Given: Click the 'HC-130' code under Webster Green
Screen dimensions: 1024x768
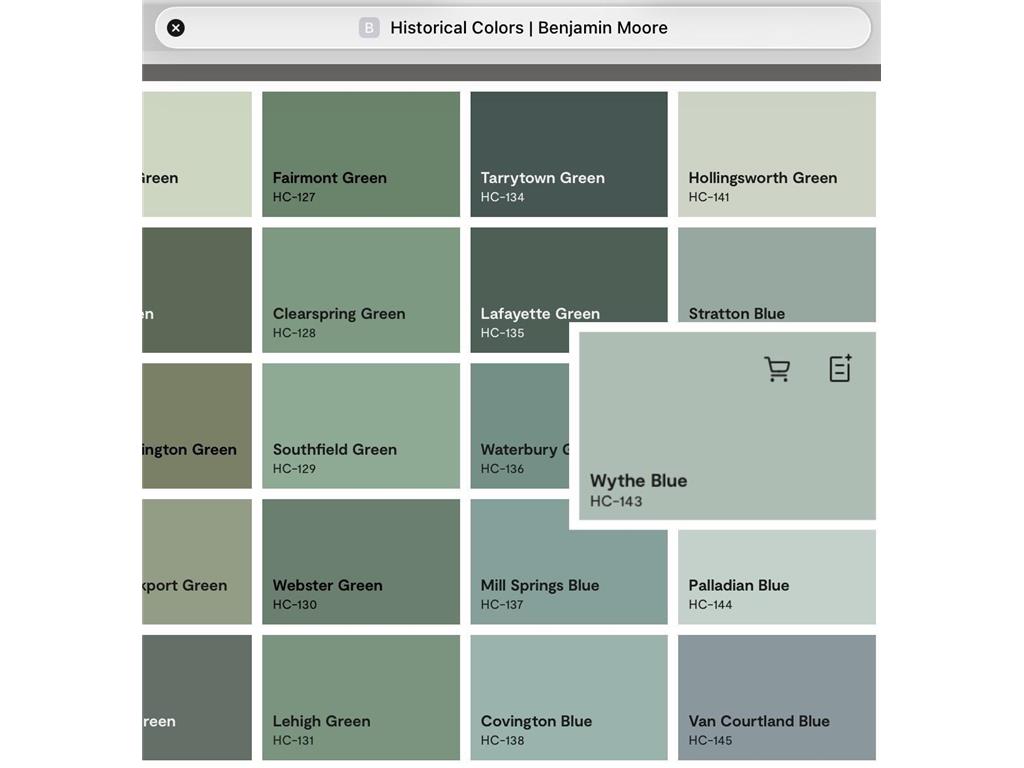Looking at the screenshot, I should (x=295, y=605).
